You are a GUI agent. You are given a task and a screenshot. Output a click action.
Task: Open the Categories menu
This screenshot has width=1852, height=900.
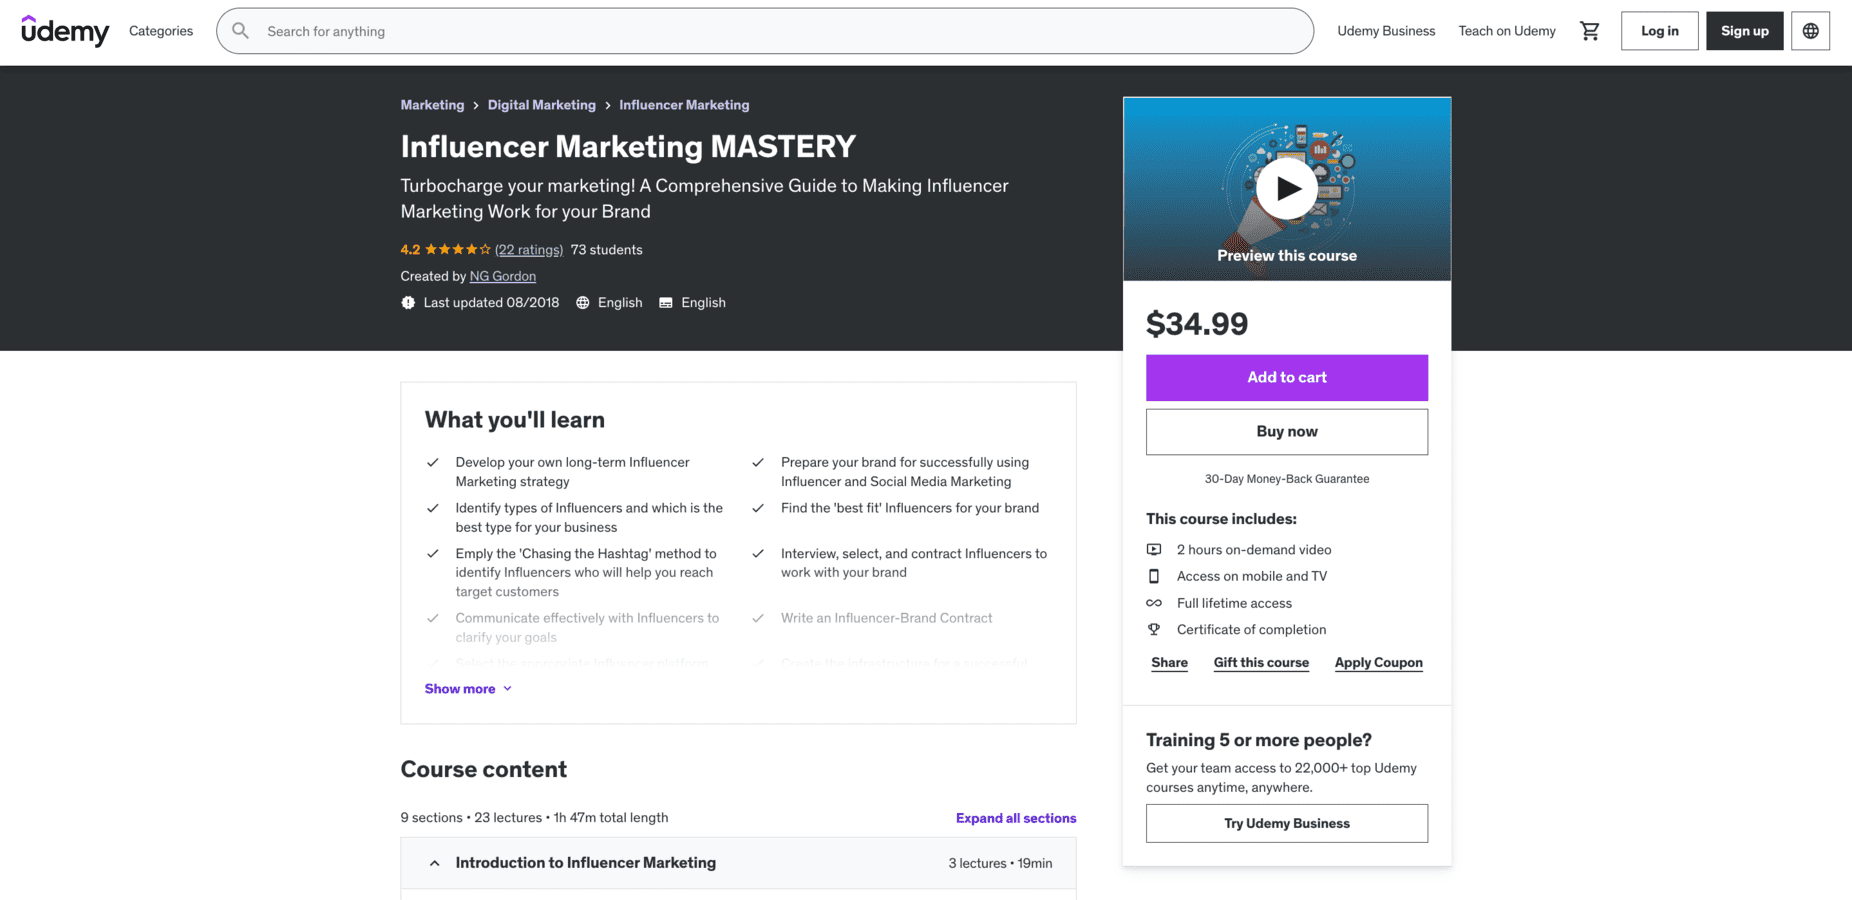[160, 31]
